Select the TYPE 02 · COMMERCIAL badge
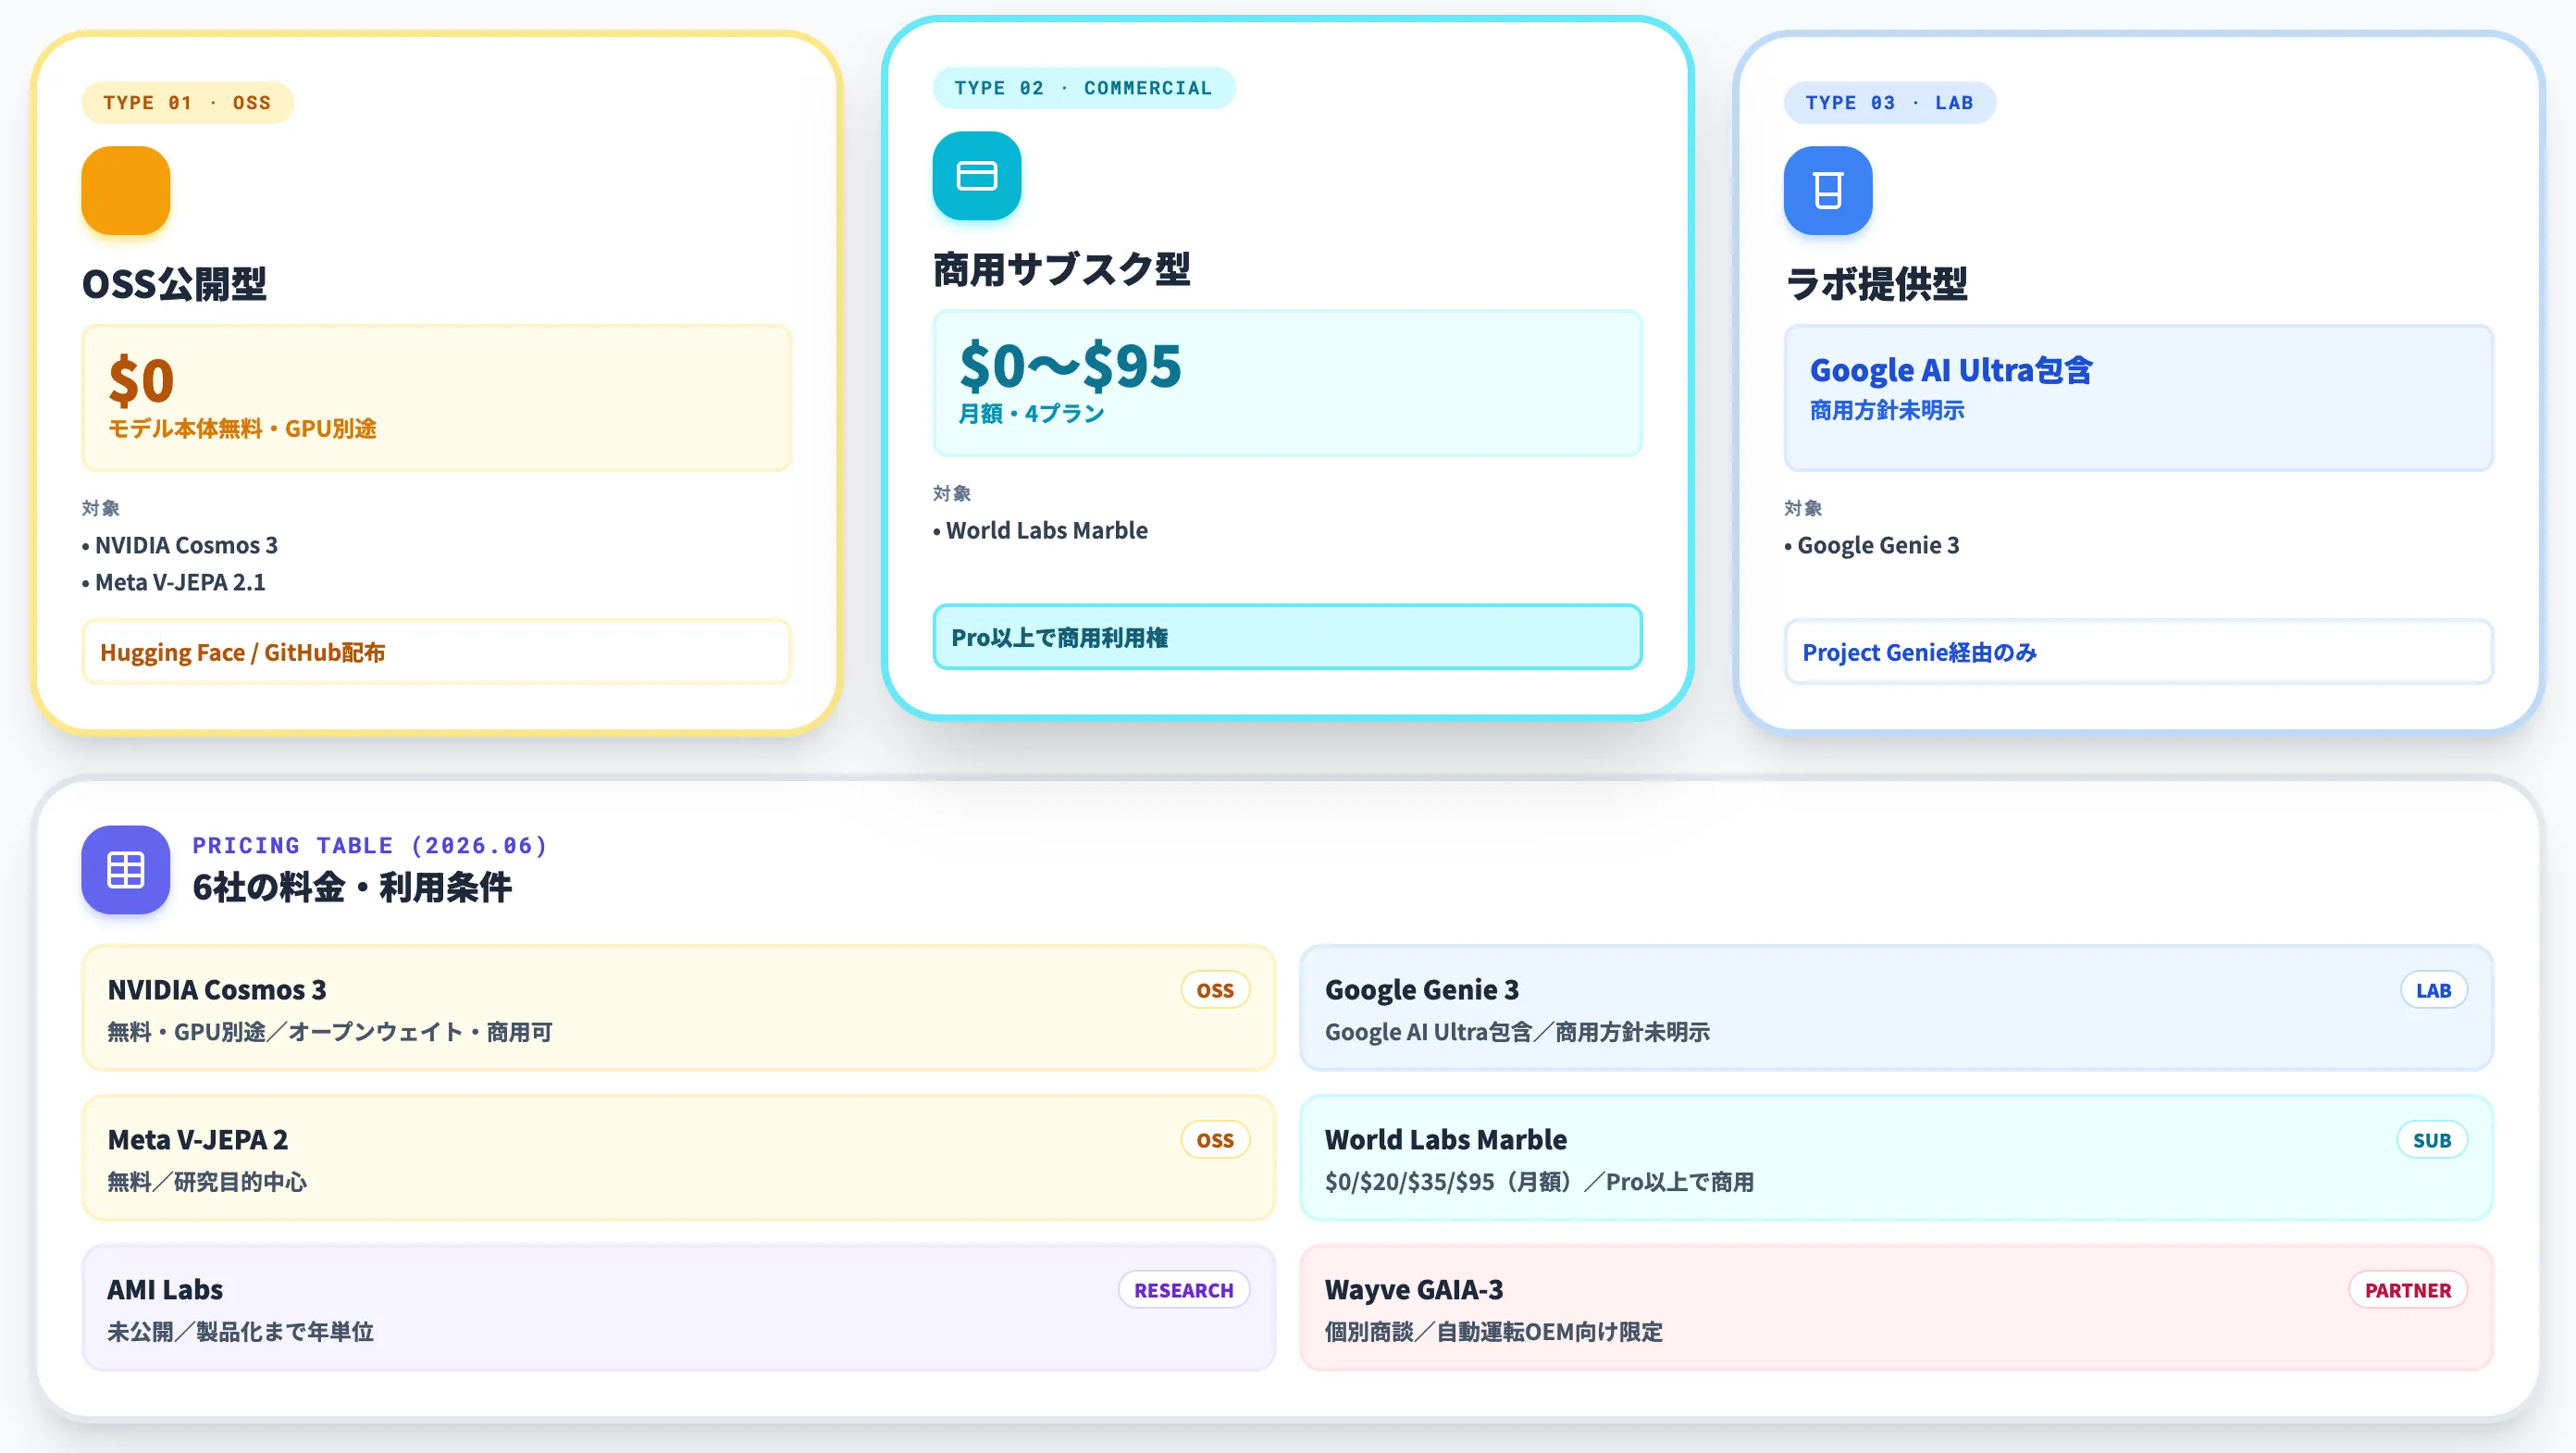 pyautogui.click(x=1084, y=88)
